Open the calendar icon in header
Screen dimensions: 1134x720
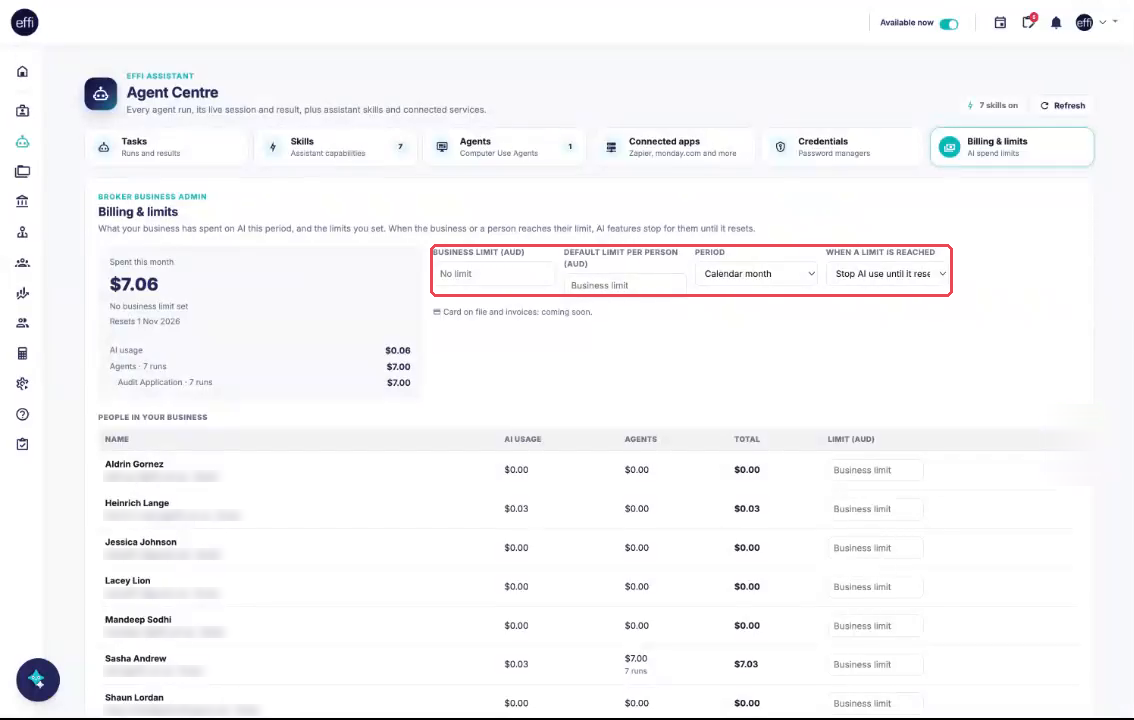(1000, 22)
